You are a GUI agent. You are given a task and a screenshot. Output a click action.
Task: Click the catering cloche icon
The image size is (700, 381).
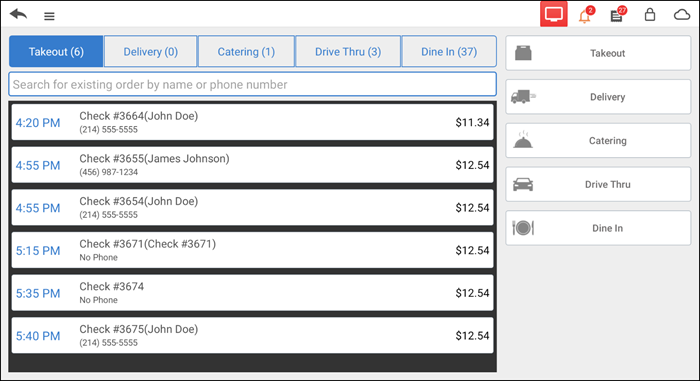pyautogui.click(x=523, y=140)
